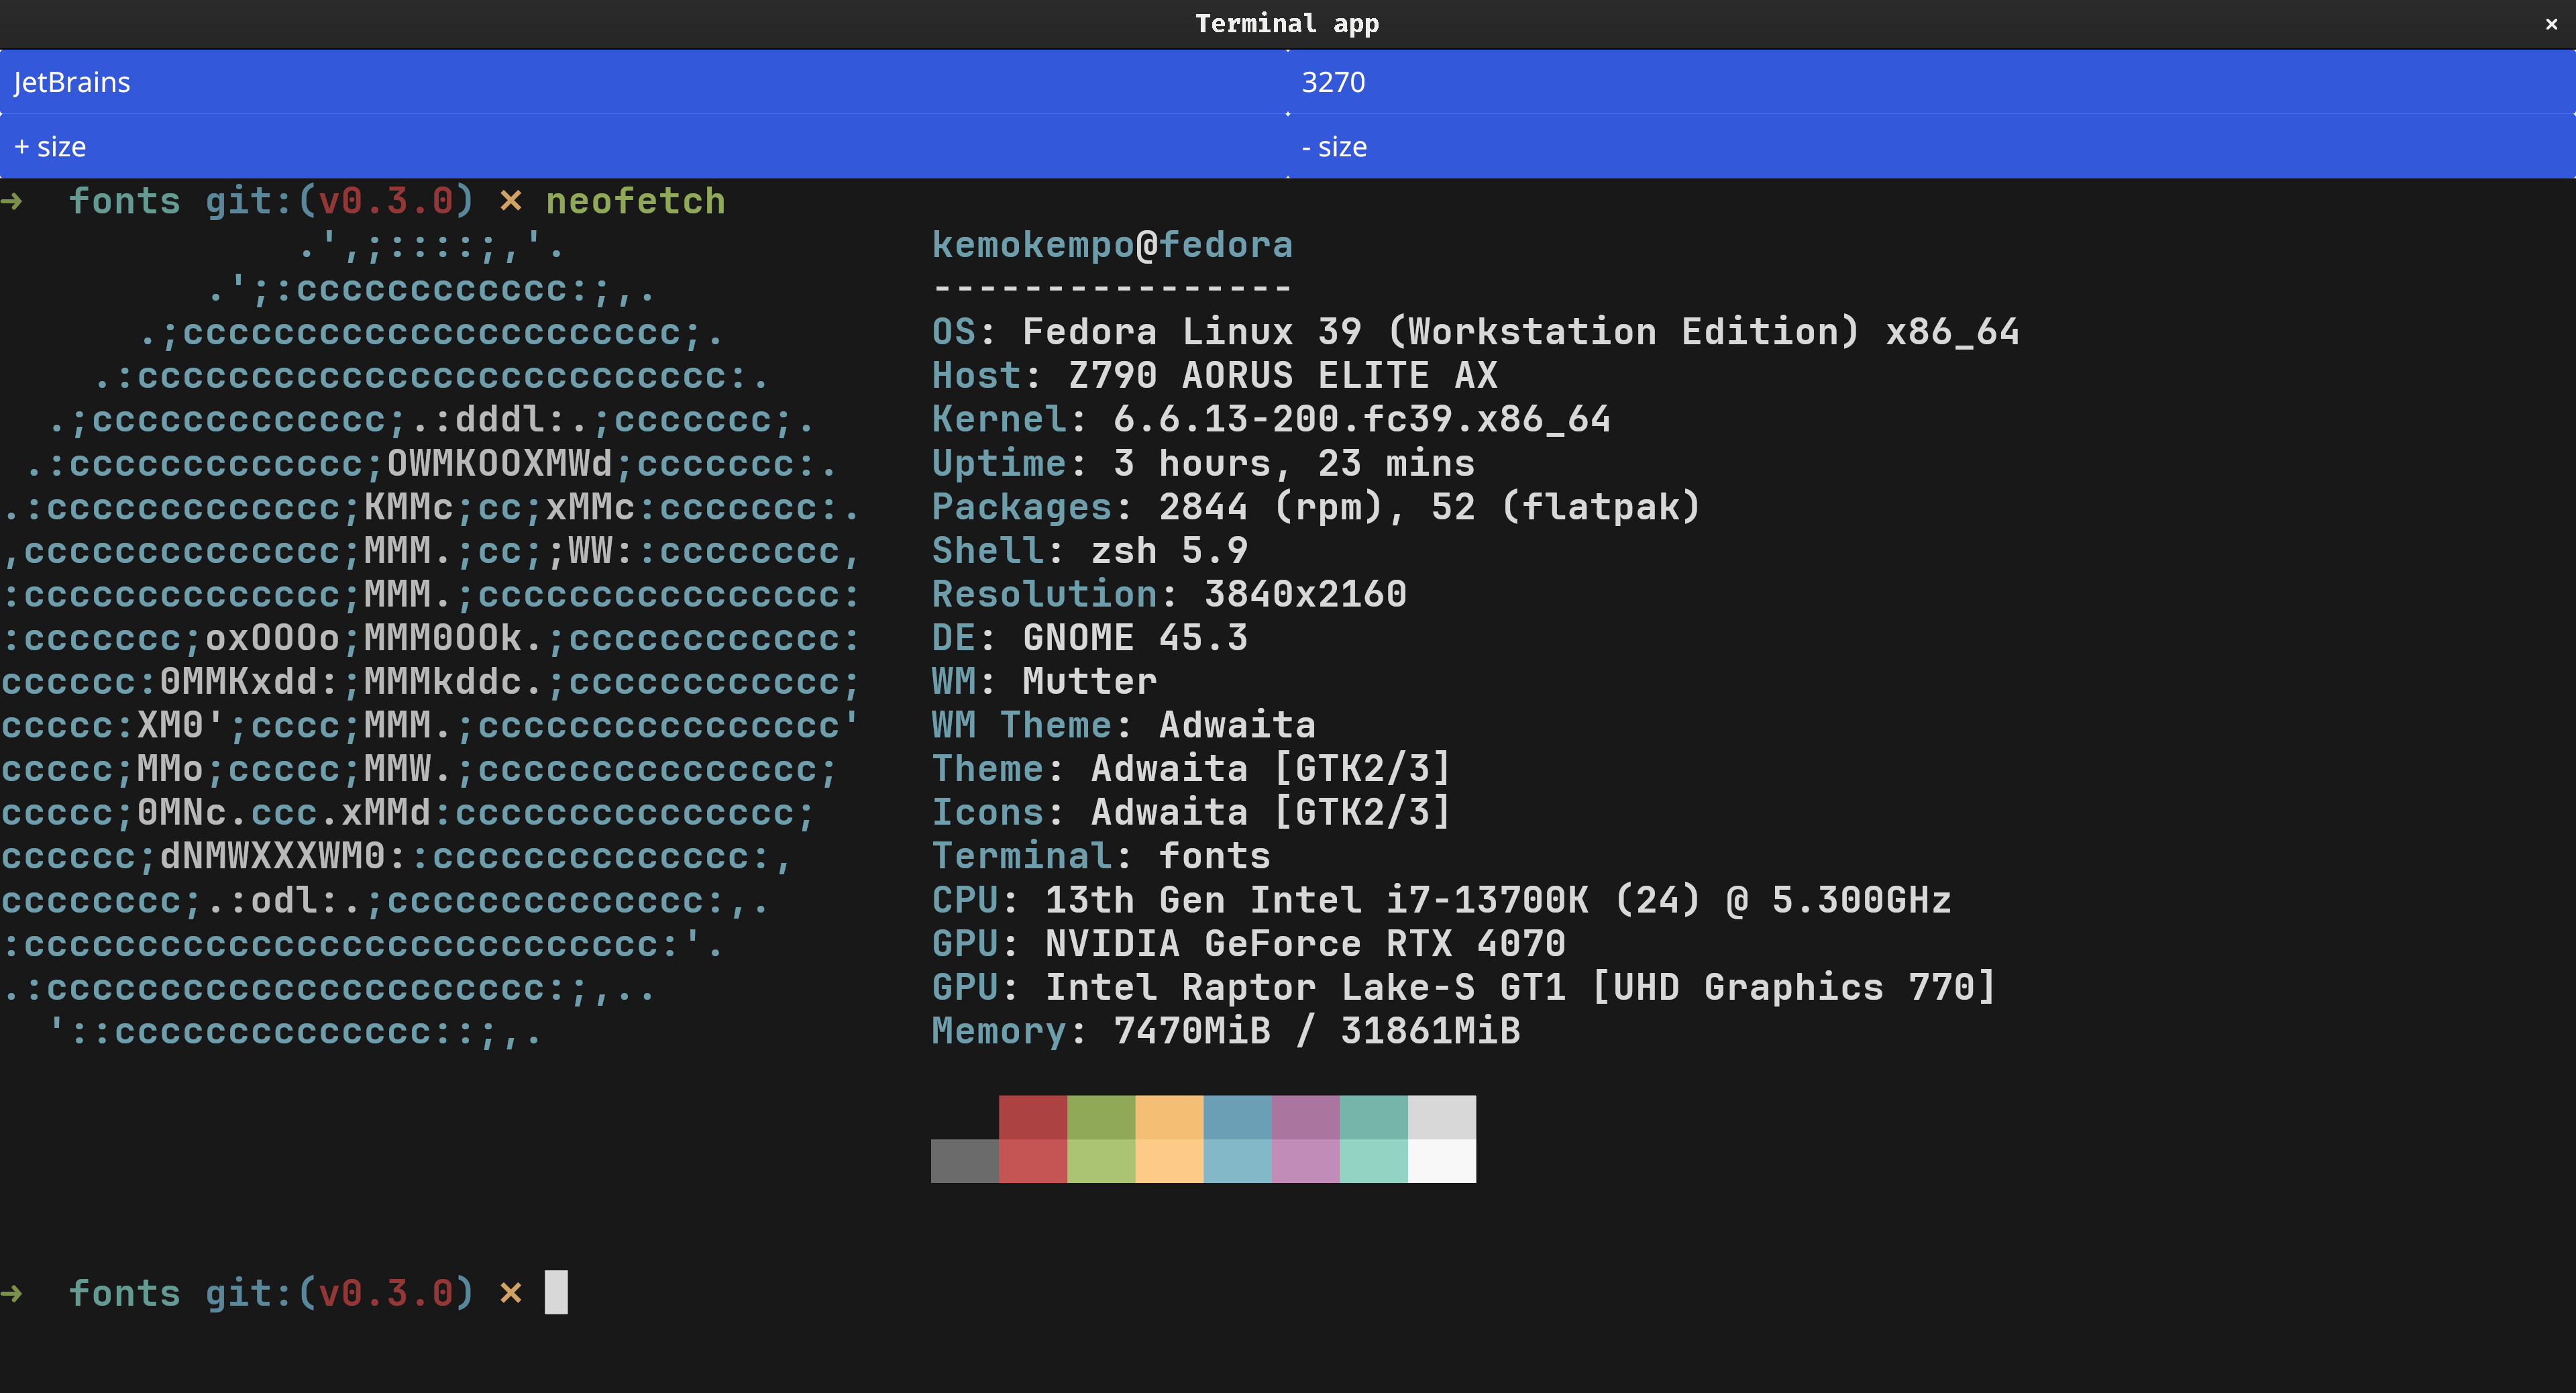Click the Packages: 2844 (rpm) line

click(x=1316, y=507)
